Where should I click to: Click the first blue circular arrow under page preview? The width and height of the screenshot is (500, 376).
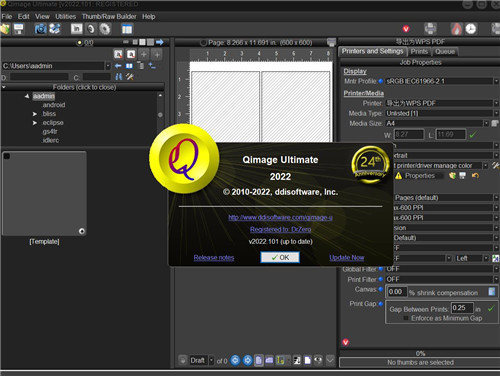click(x=235, y=360)
